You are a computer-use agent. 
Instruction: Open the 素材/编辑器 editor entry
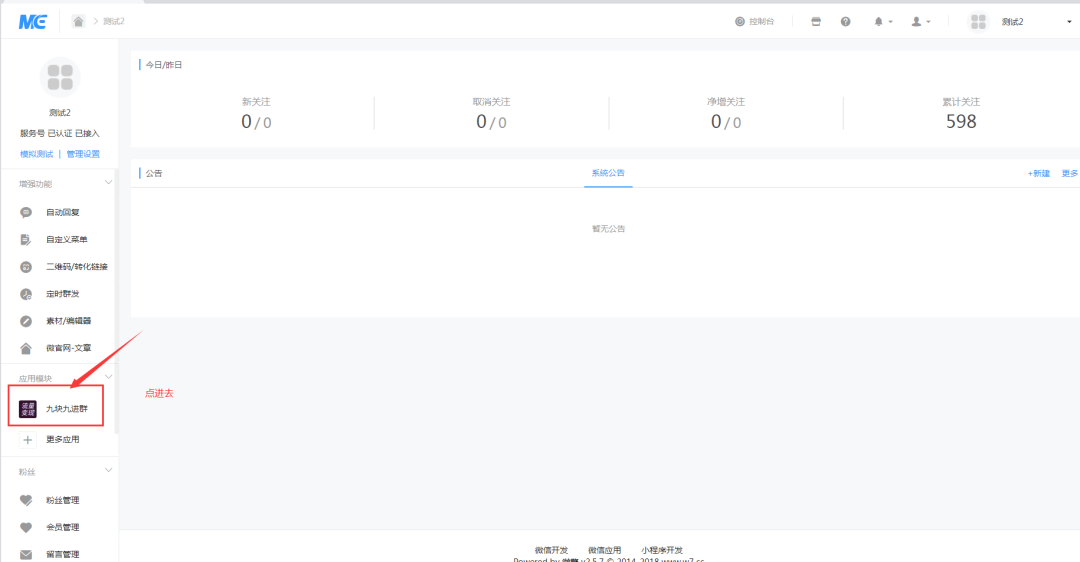68,321
